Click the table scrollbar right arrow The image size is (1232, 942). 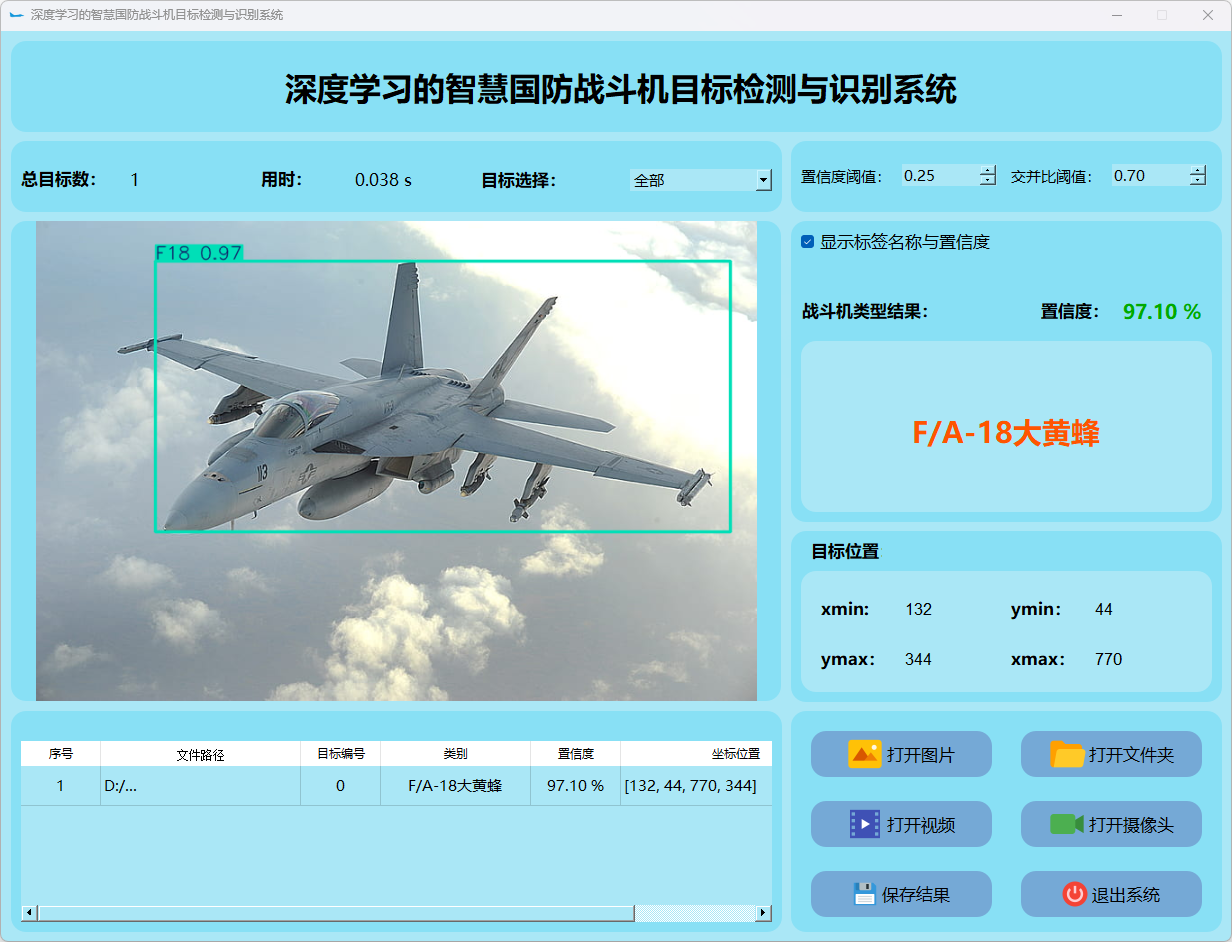(764, 913)
